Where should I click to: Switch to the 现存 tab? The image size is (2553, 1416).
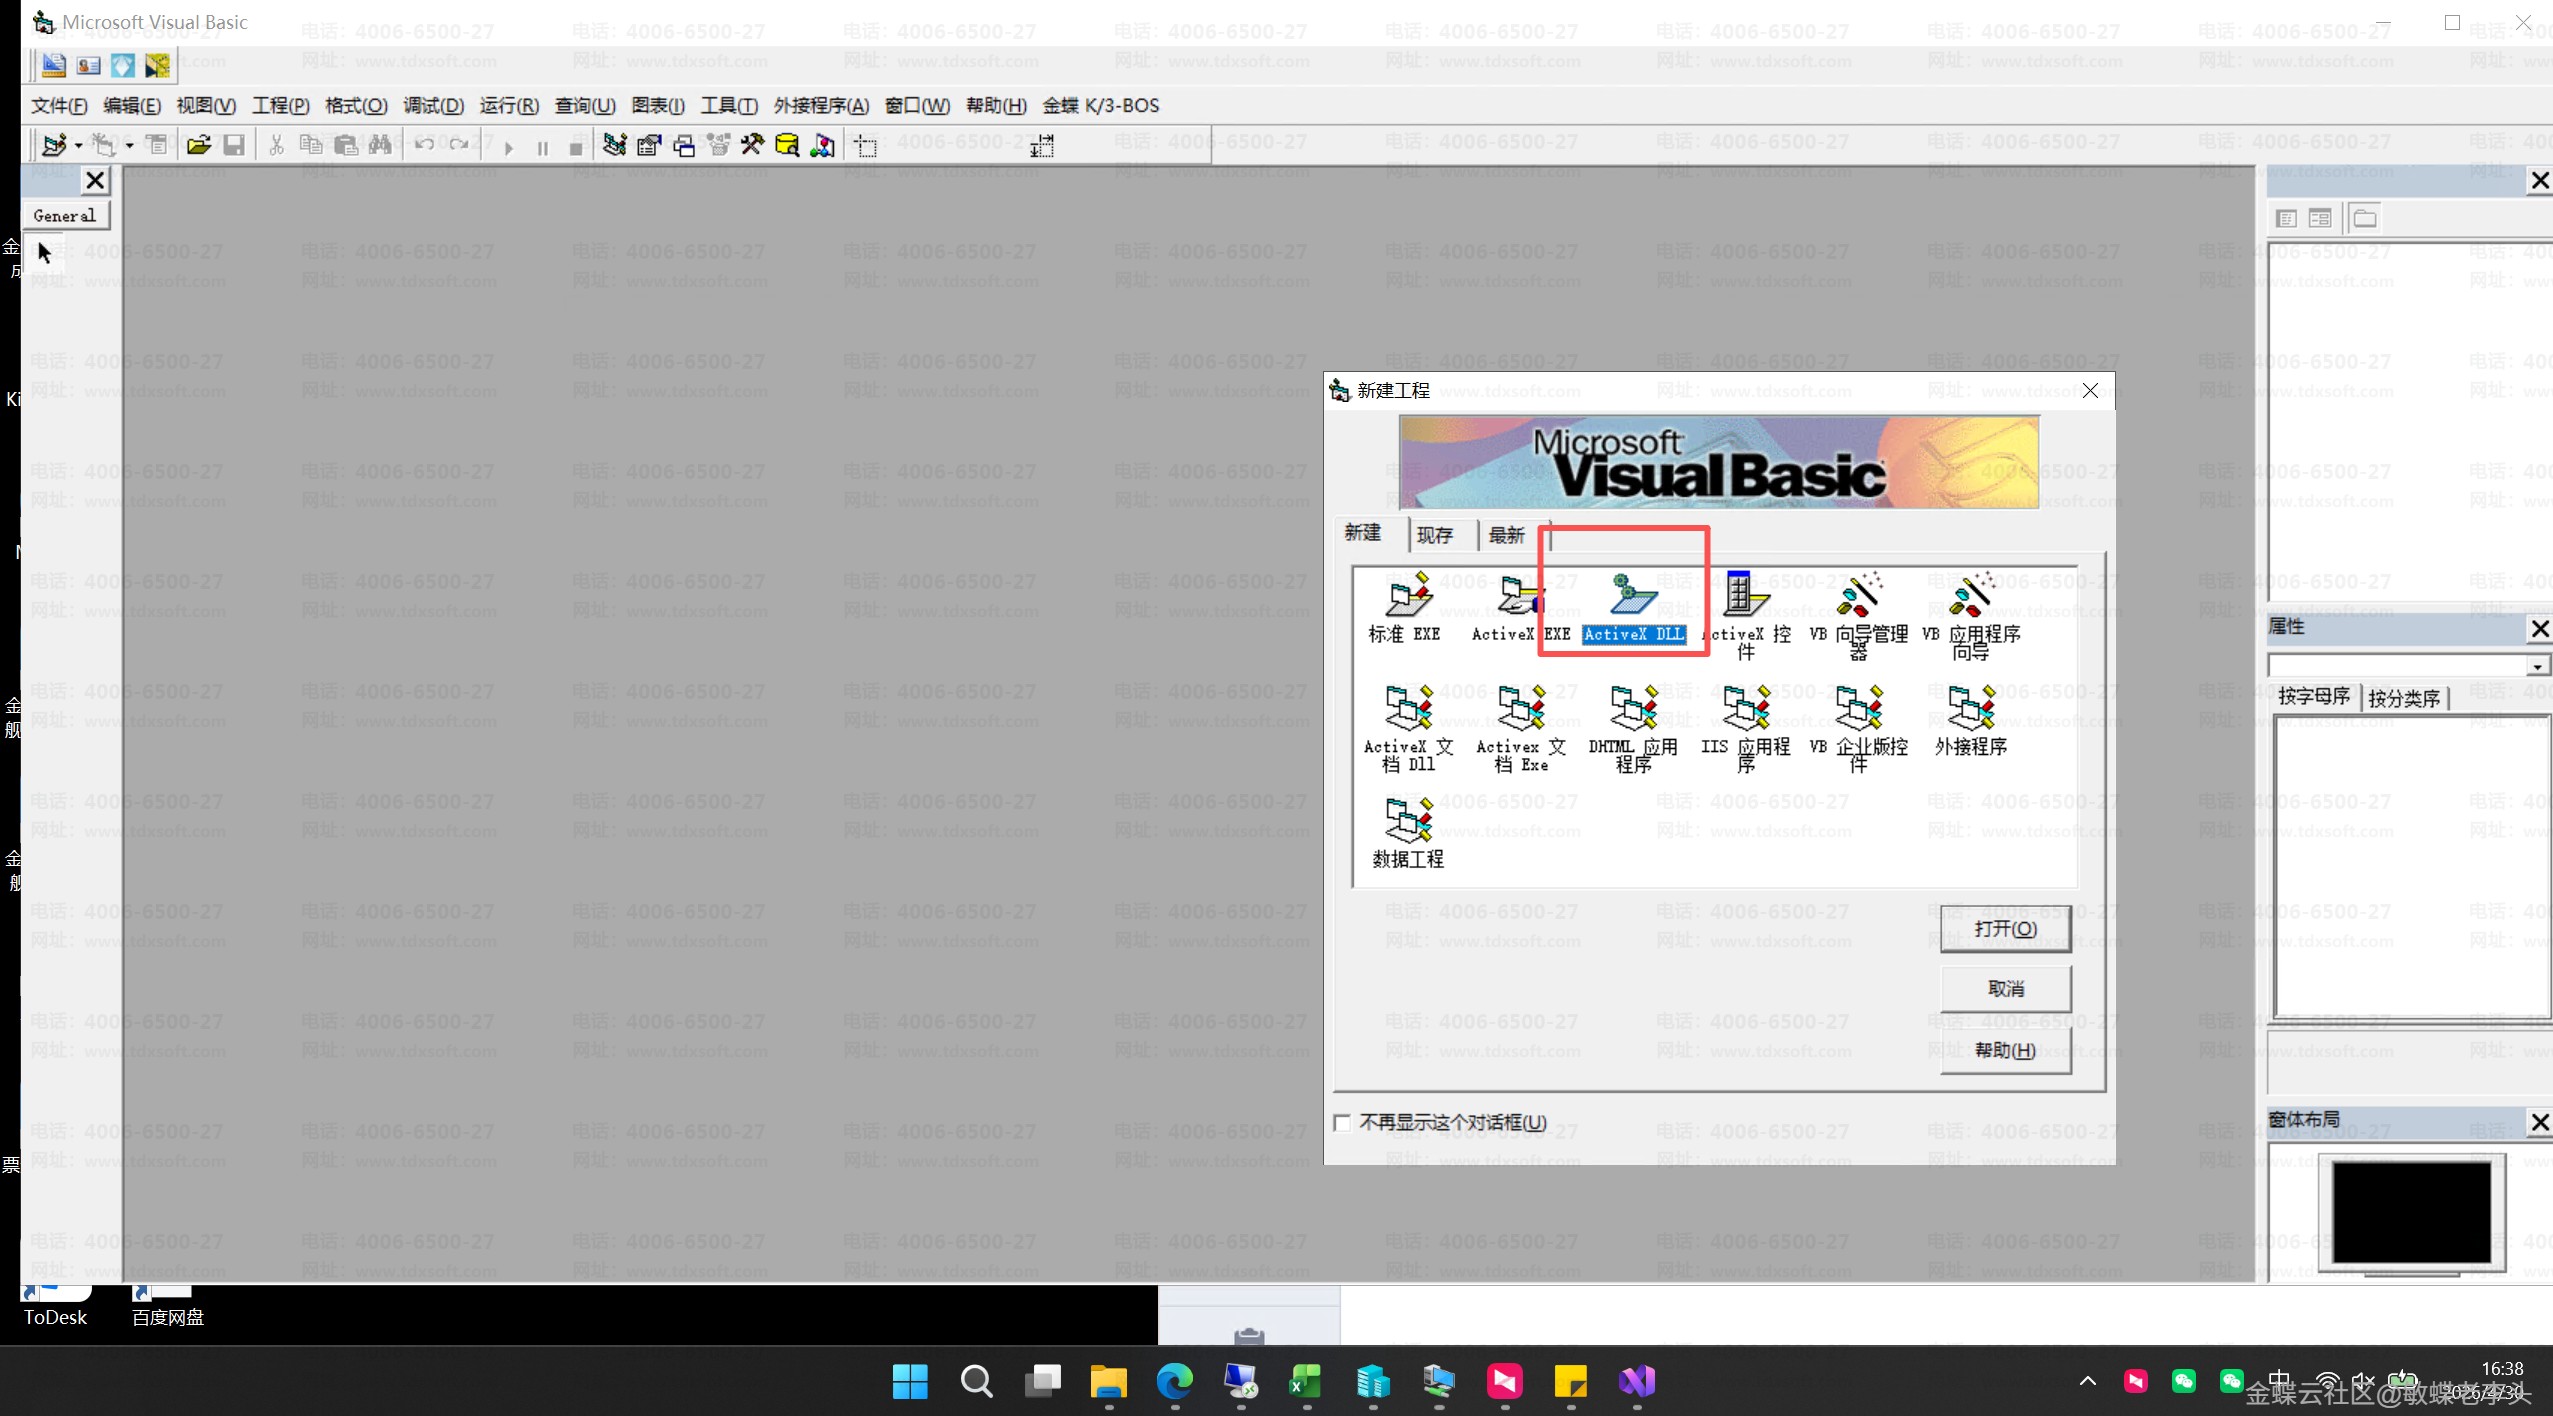1435,535
